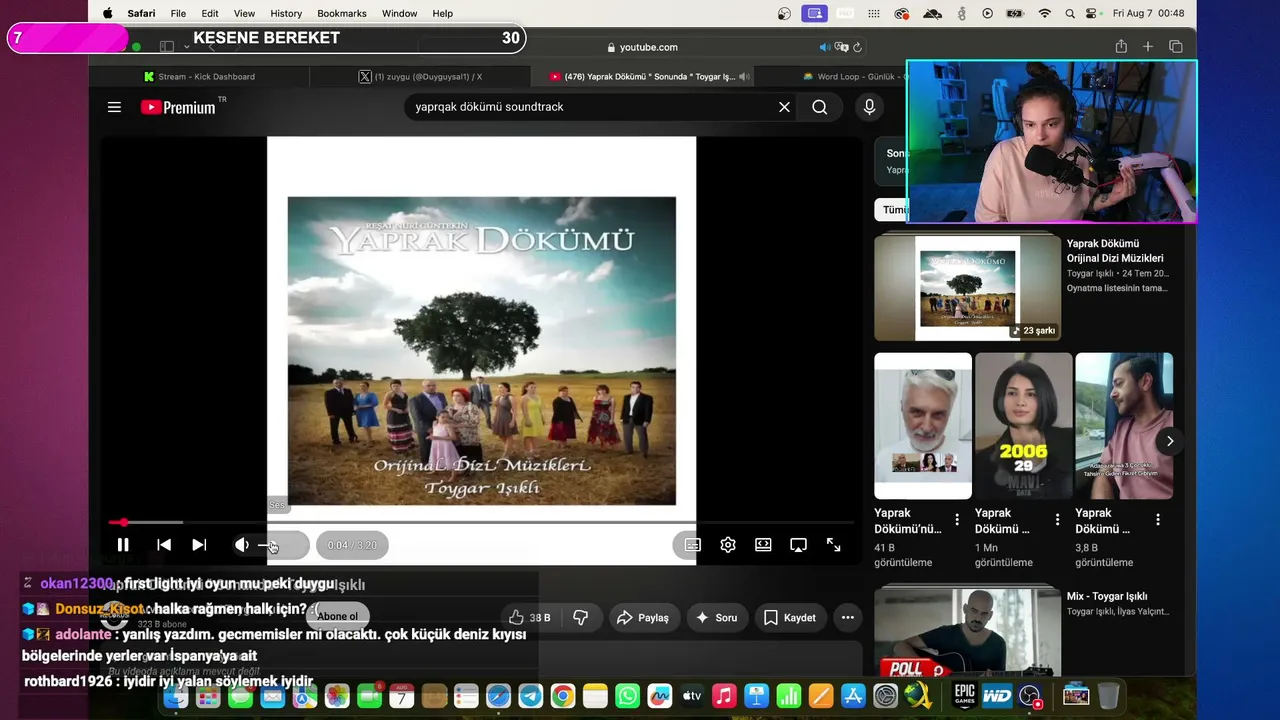1280x720 pixels.
Task: Open options for the 41 B görüntüleme Short
Action: click(x=957, y=520)
